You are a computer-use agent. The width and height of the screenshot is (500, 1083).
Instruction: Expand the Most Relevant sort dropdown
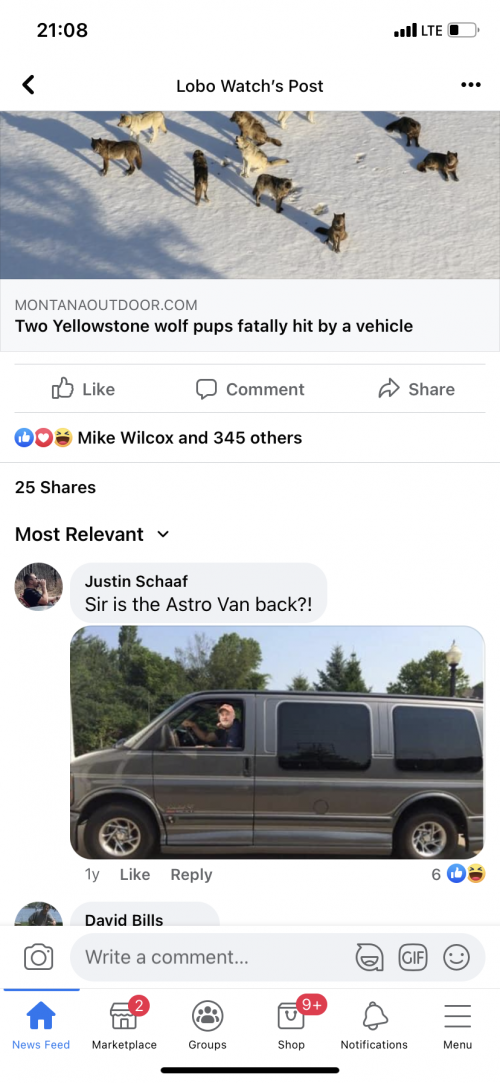(x=92, y=534)
